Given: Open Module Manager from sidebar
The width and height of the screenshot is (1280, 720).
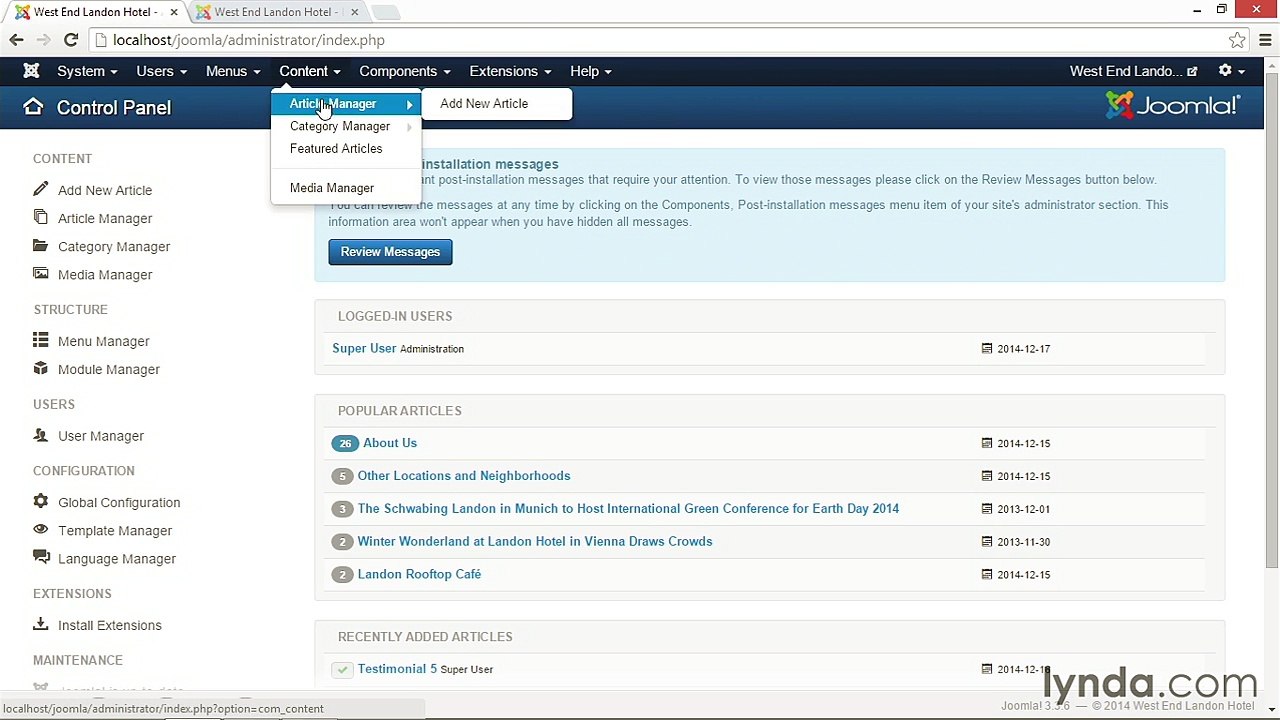Looking at the screenshot, I should tap(109, 369).
